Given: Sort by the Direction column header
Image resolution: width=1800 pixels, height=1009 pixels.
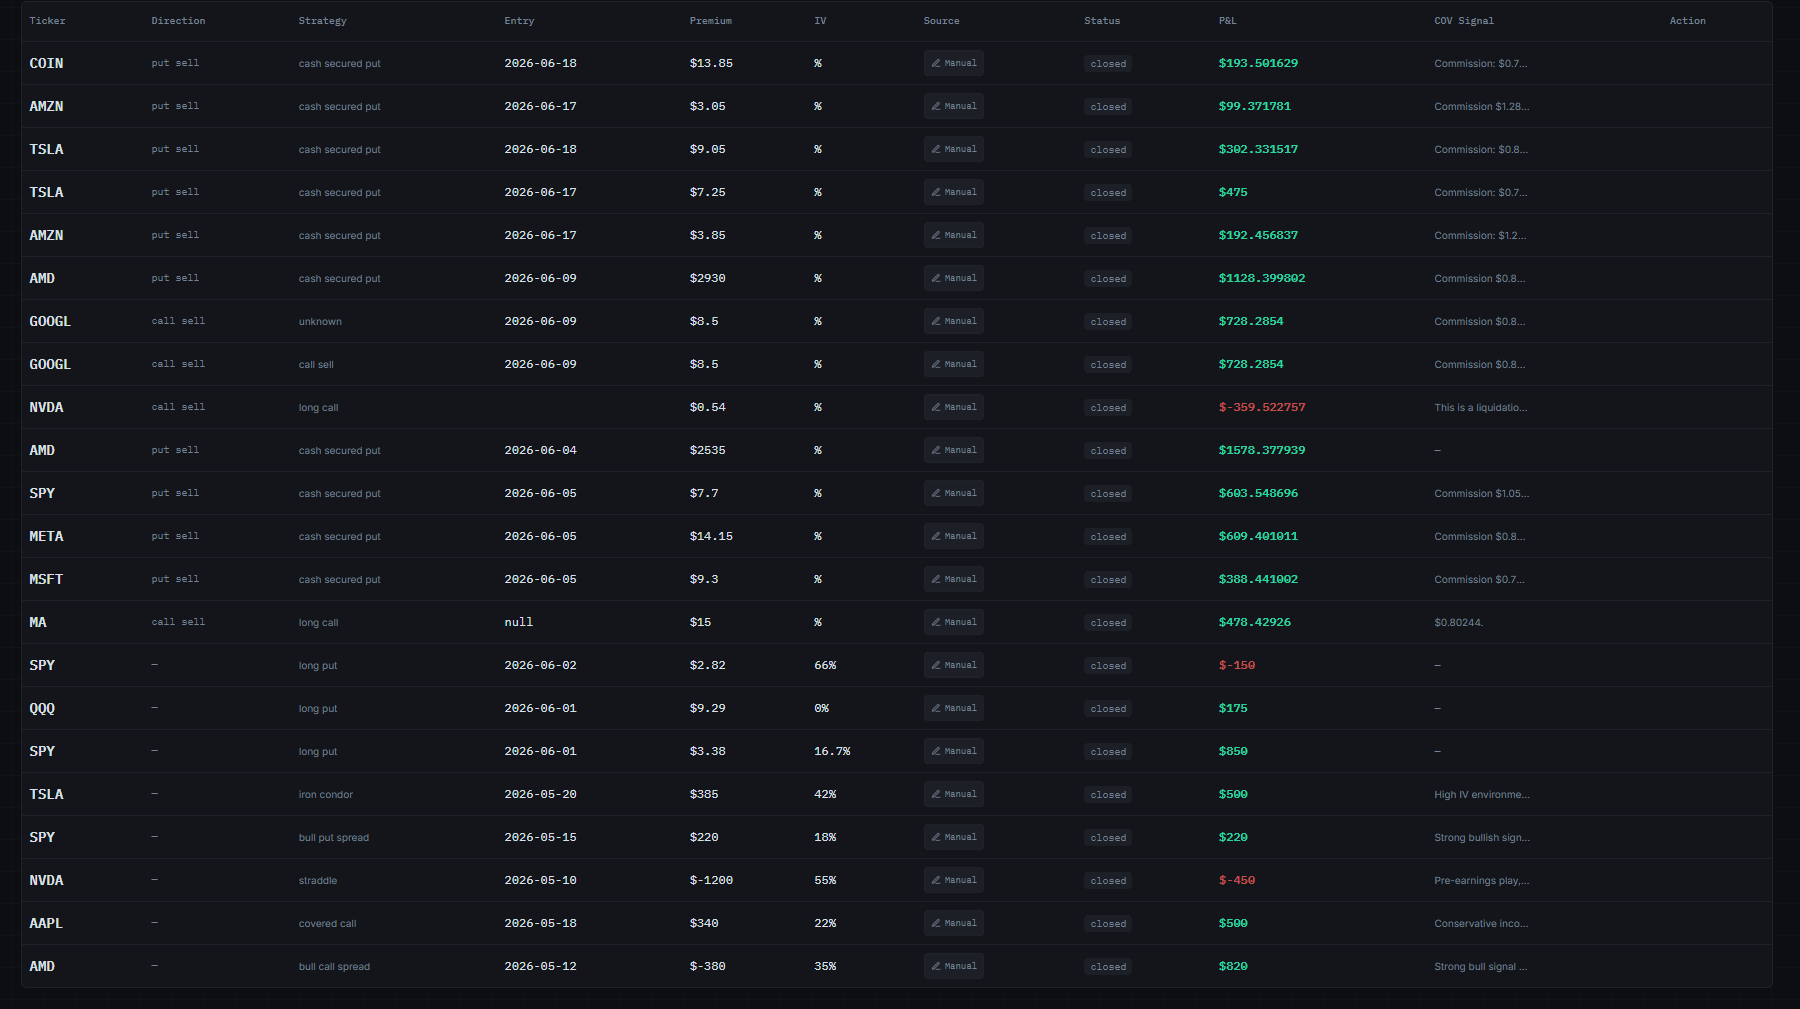Looking at the screenshot, I should point(178,21).
